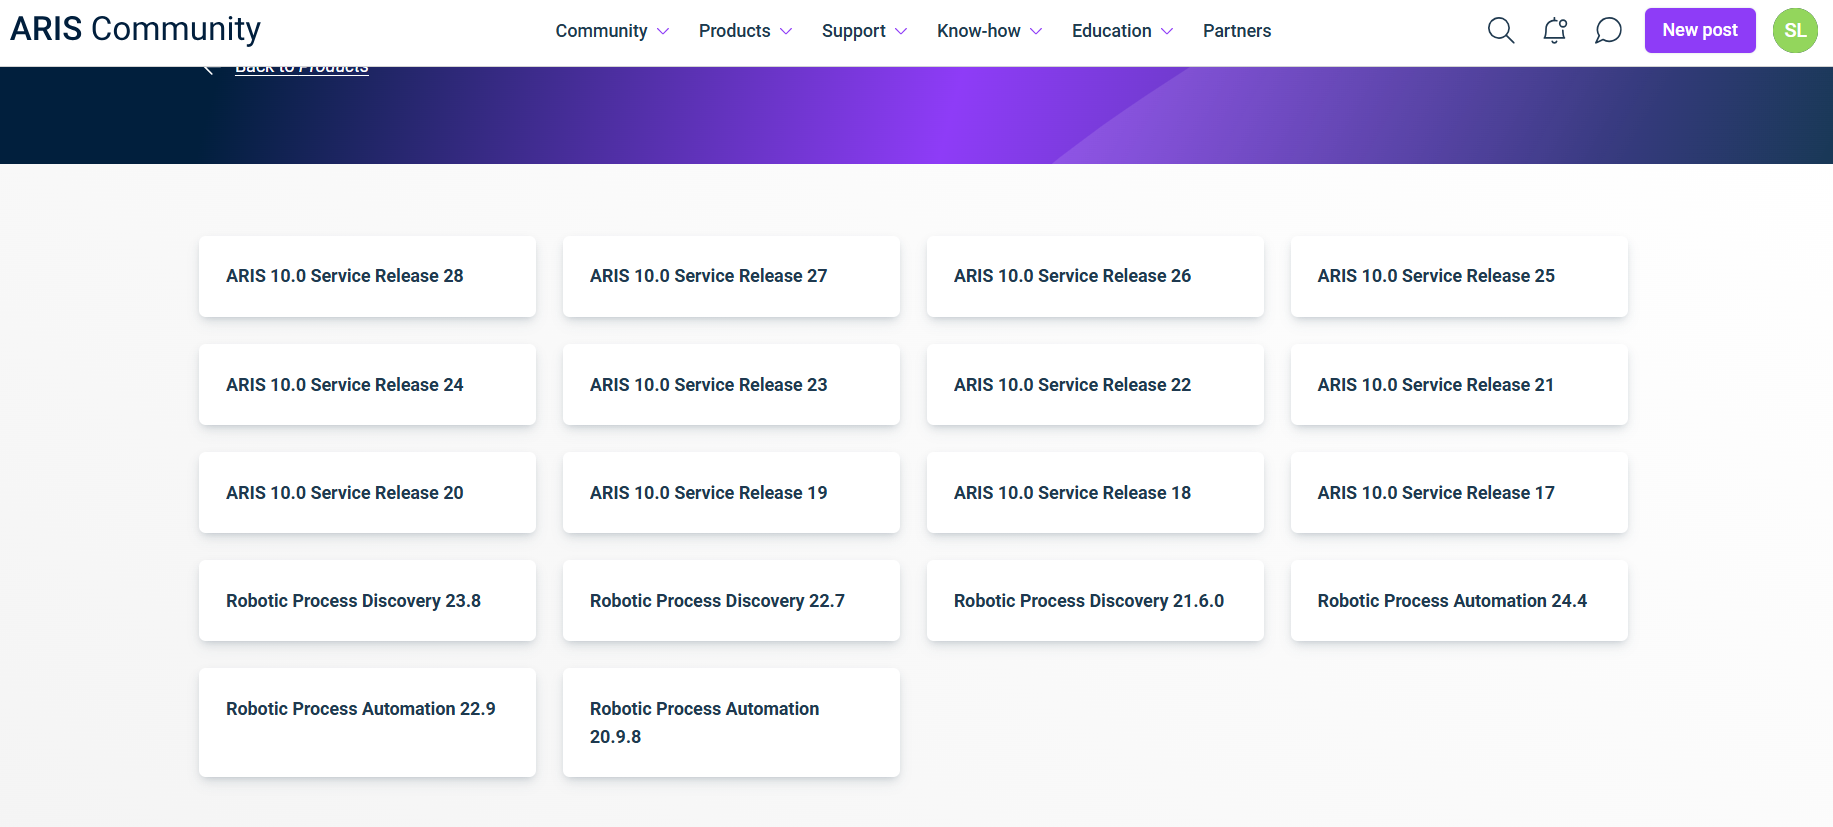This screenshot has width=1833, height=827.
Task: Click the ARIS Community logo
Action: (x=135, y=29)
